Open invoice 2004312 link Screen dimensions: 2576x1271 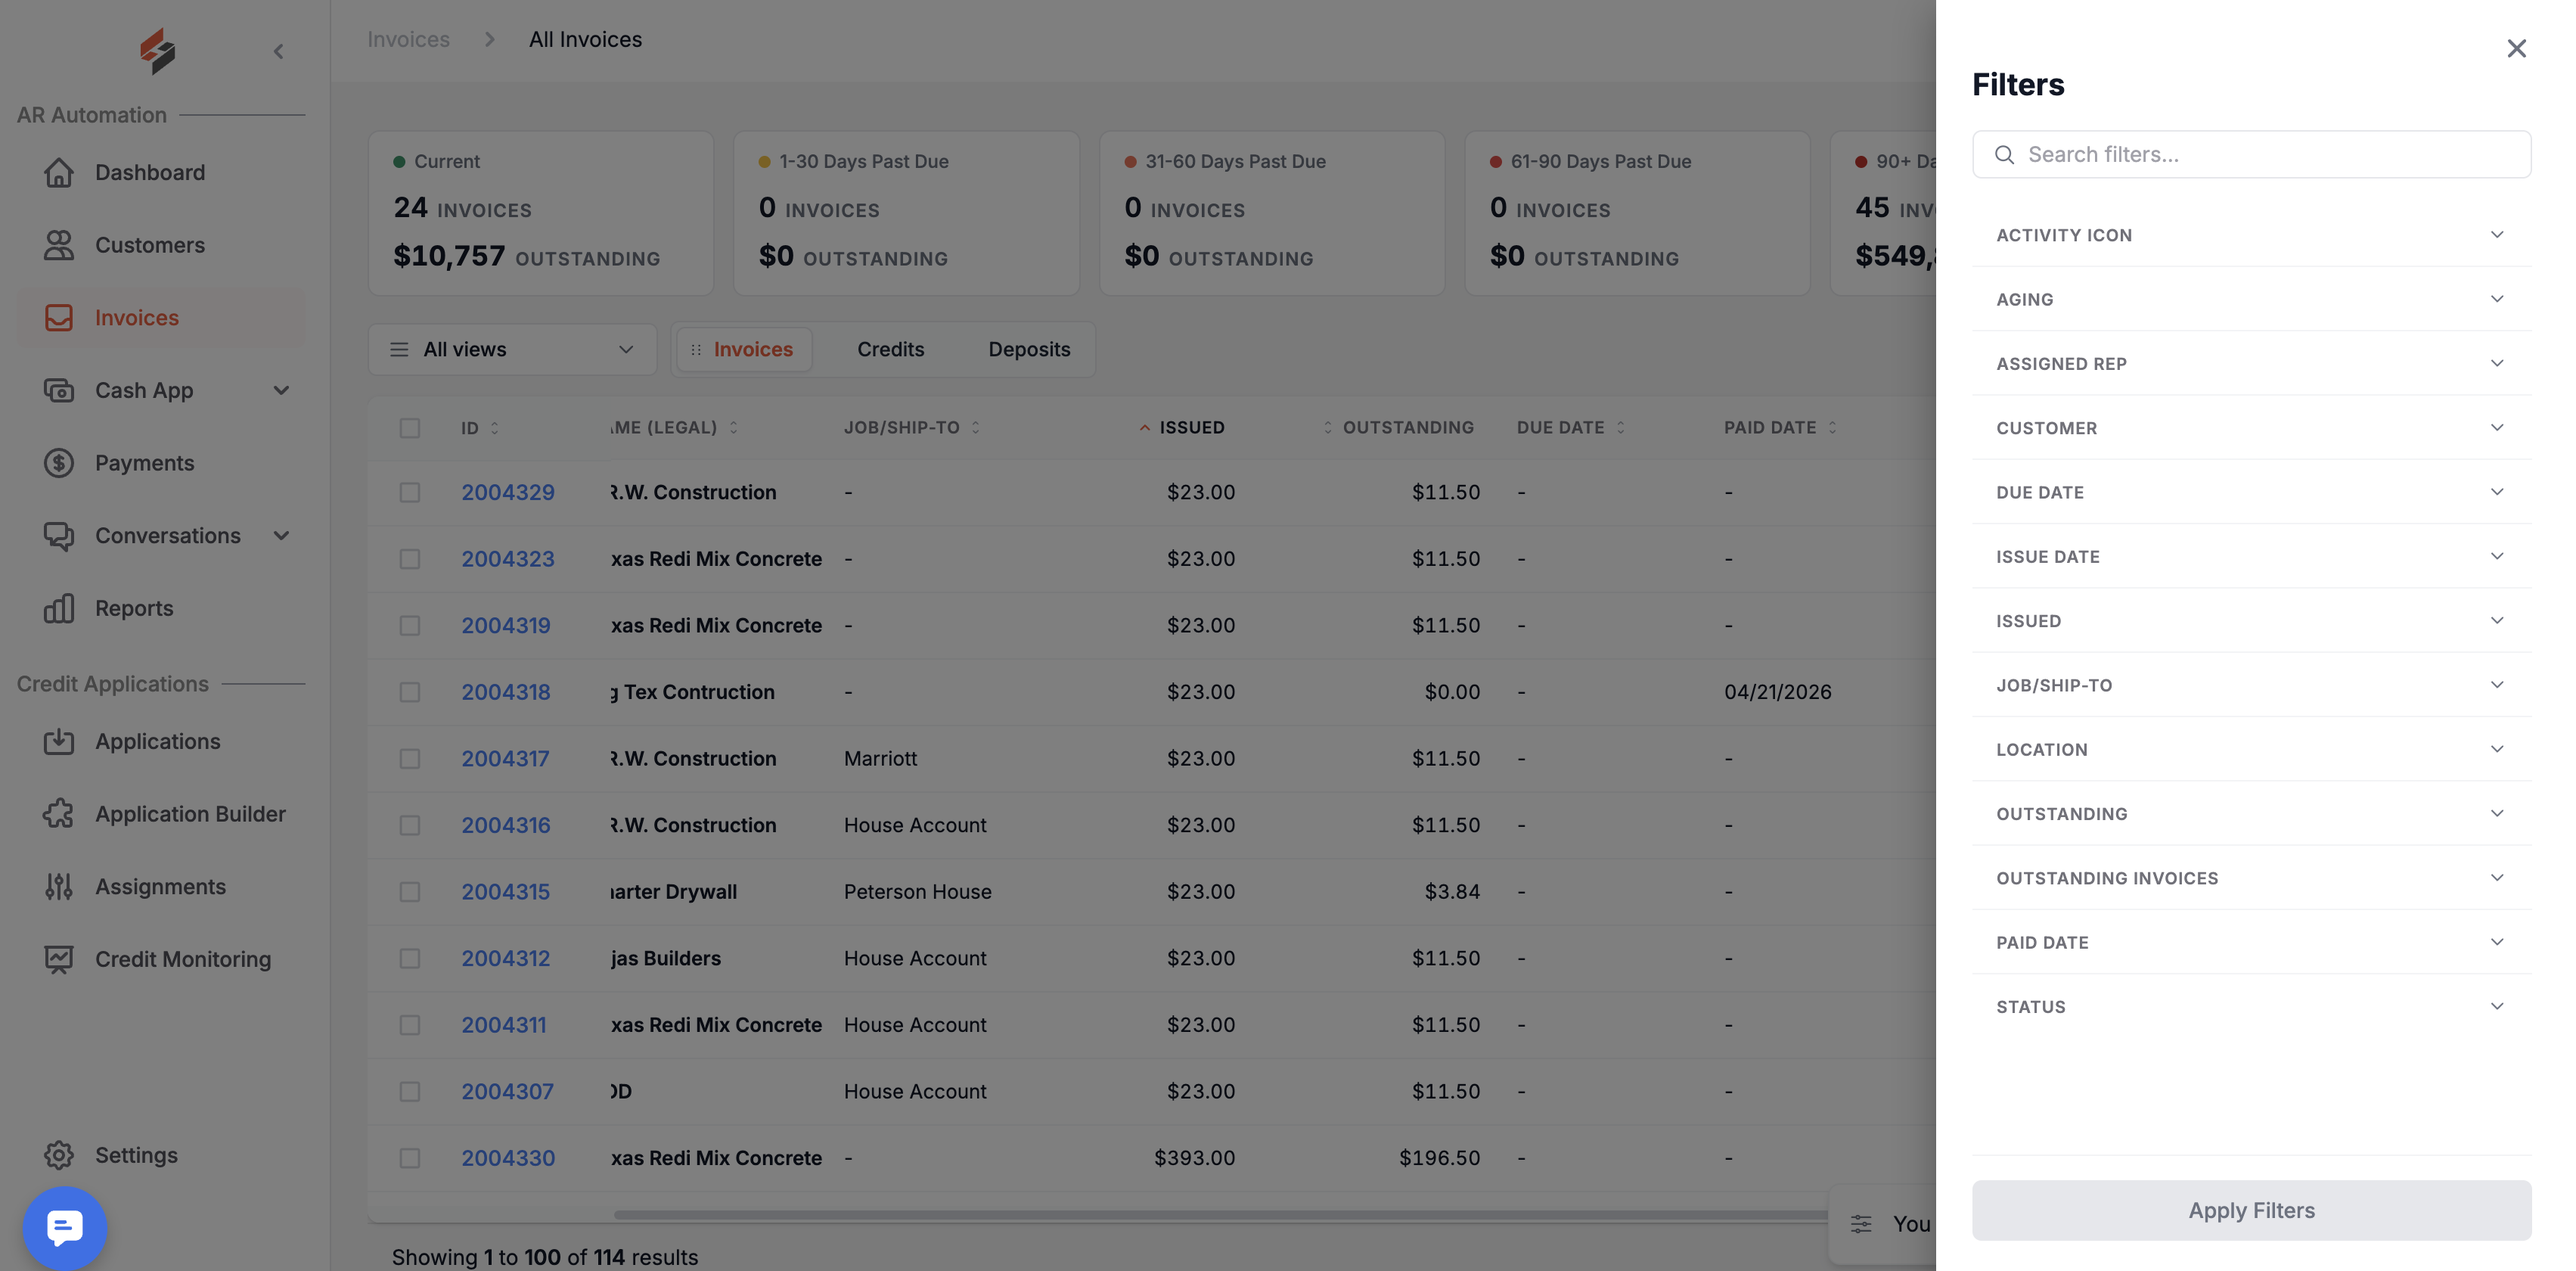505,958
